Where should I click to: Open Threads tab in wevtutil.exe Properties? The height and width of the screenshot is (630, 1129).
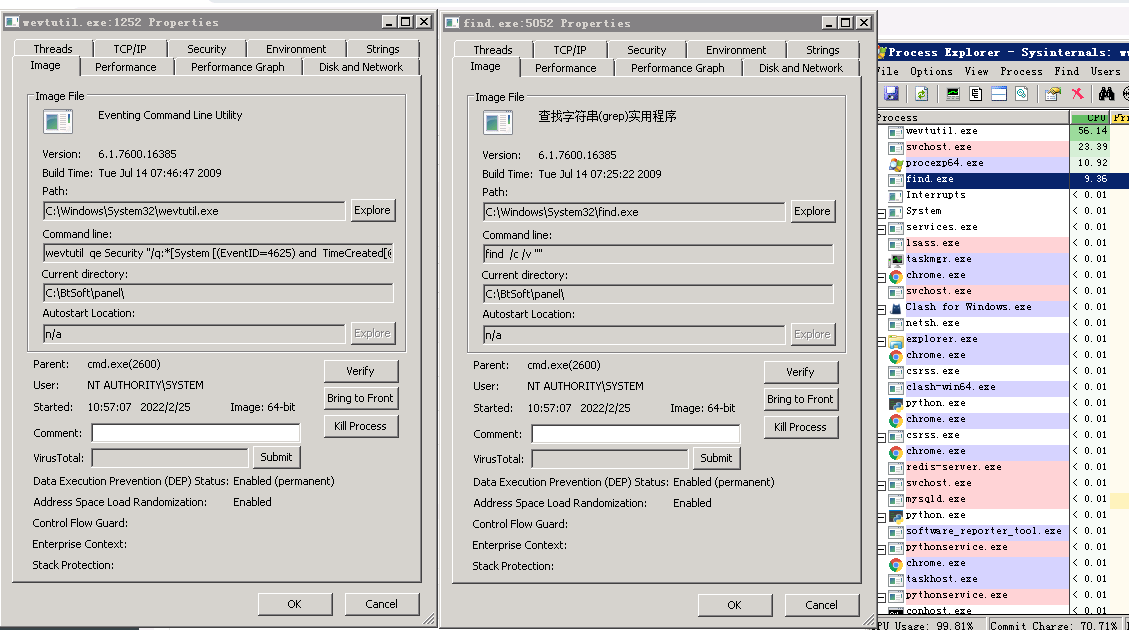point(53,49)
